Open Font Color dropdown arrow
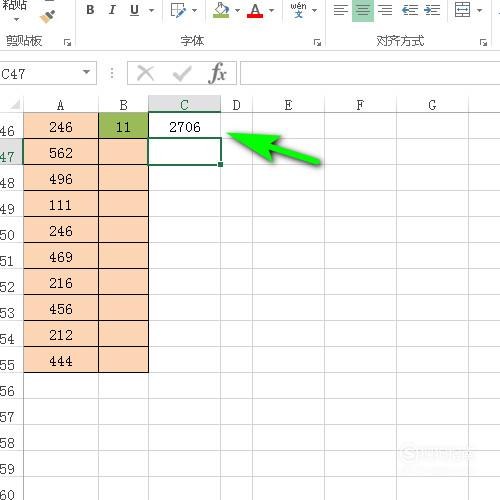The width and height of the screenshot is (500, 500). click(272, 10)
